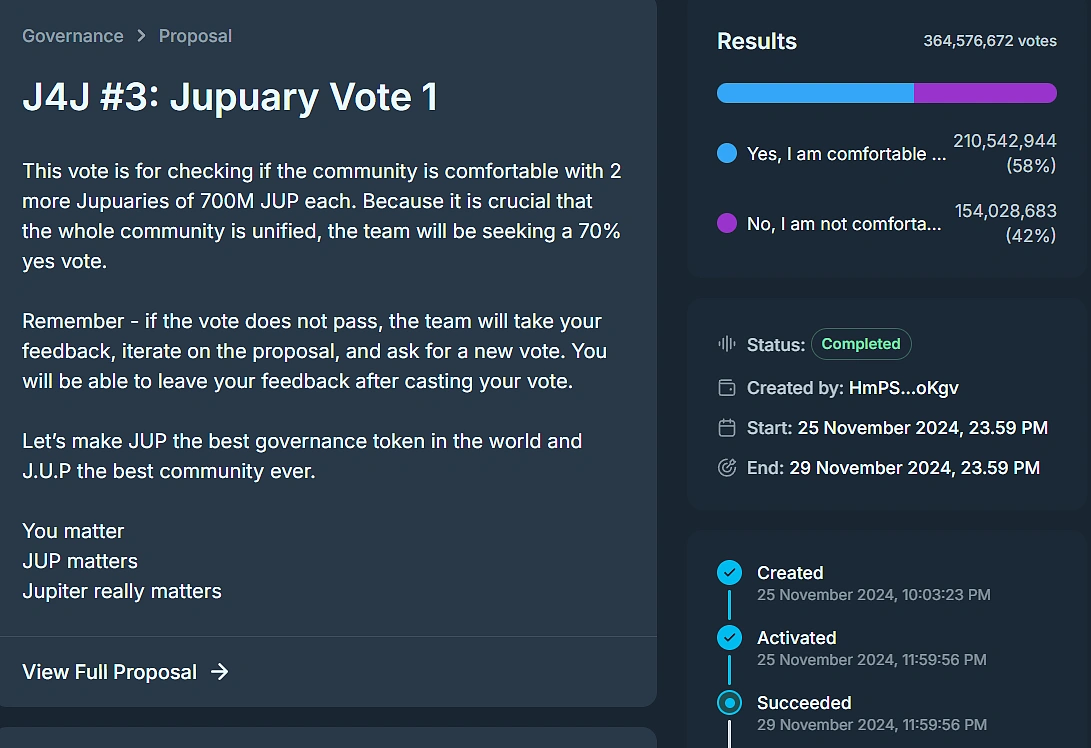Open the Governance breadcrumb link
Viewport: 1091px width, 748px height.
[73, 35]
